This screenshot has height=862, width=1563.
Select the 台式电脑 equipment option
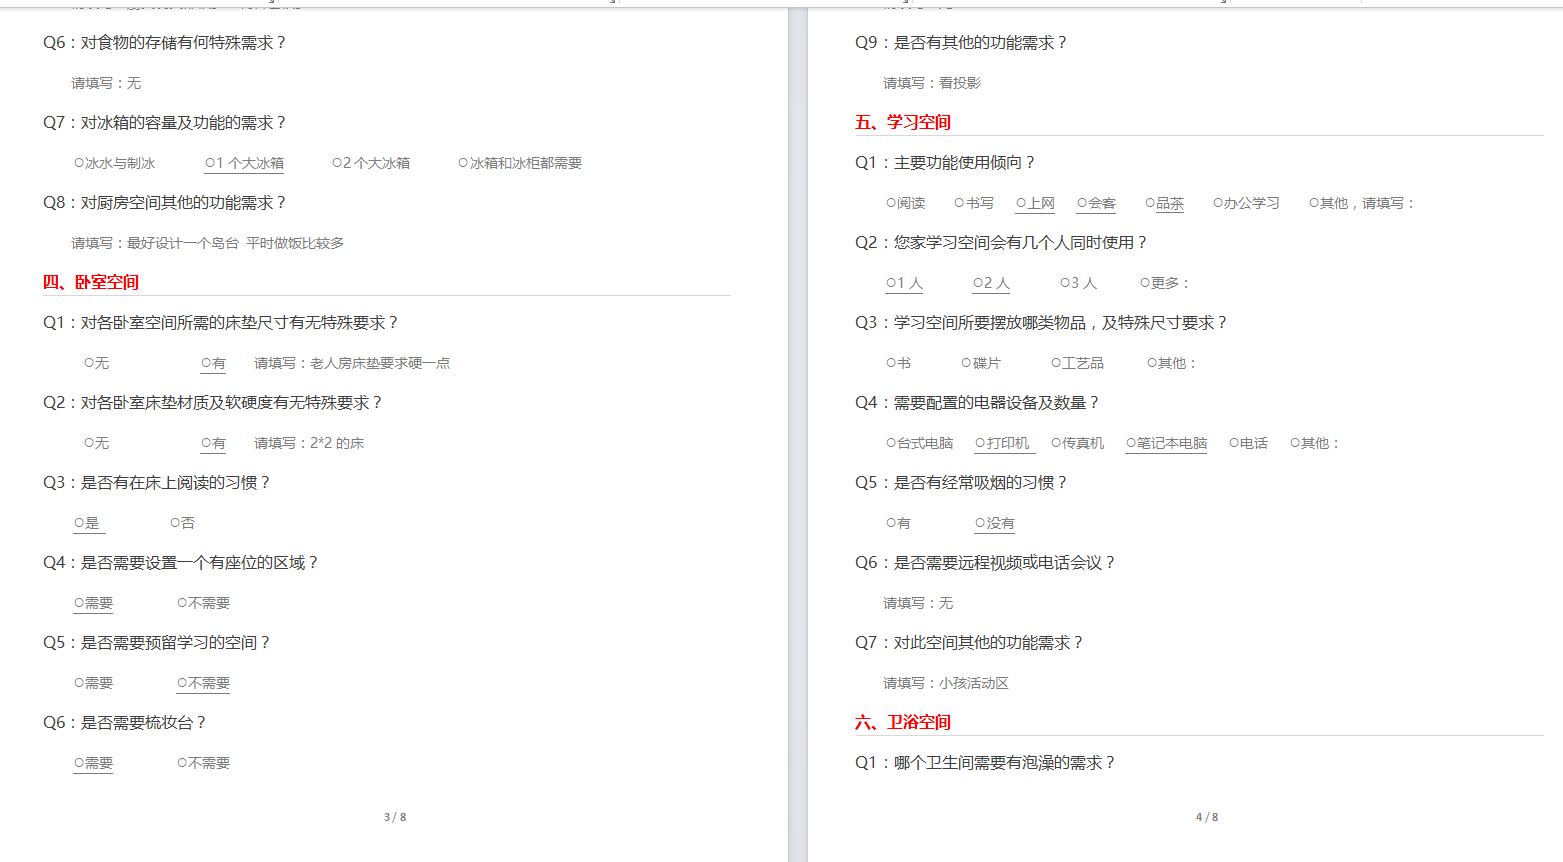(920, 443)
